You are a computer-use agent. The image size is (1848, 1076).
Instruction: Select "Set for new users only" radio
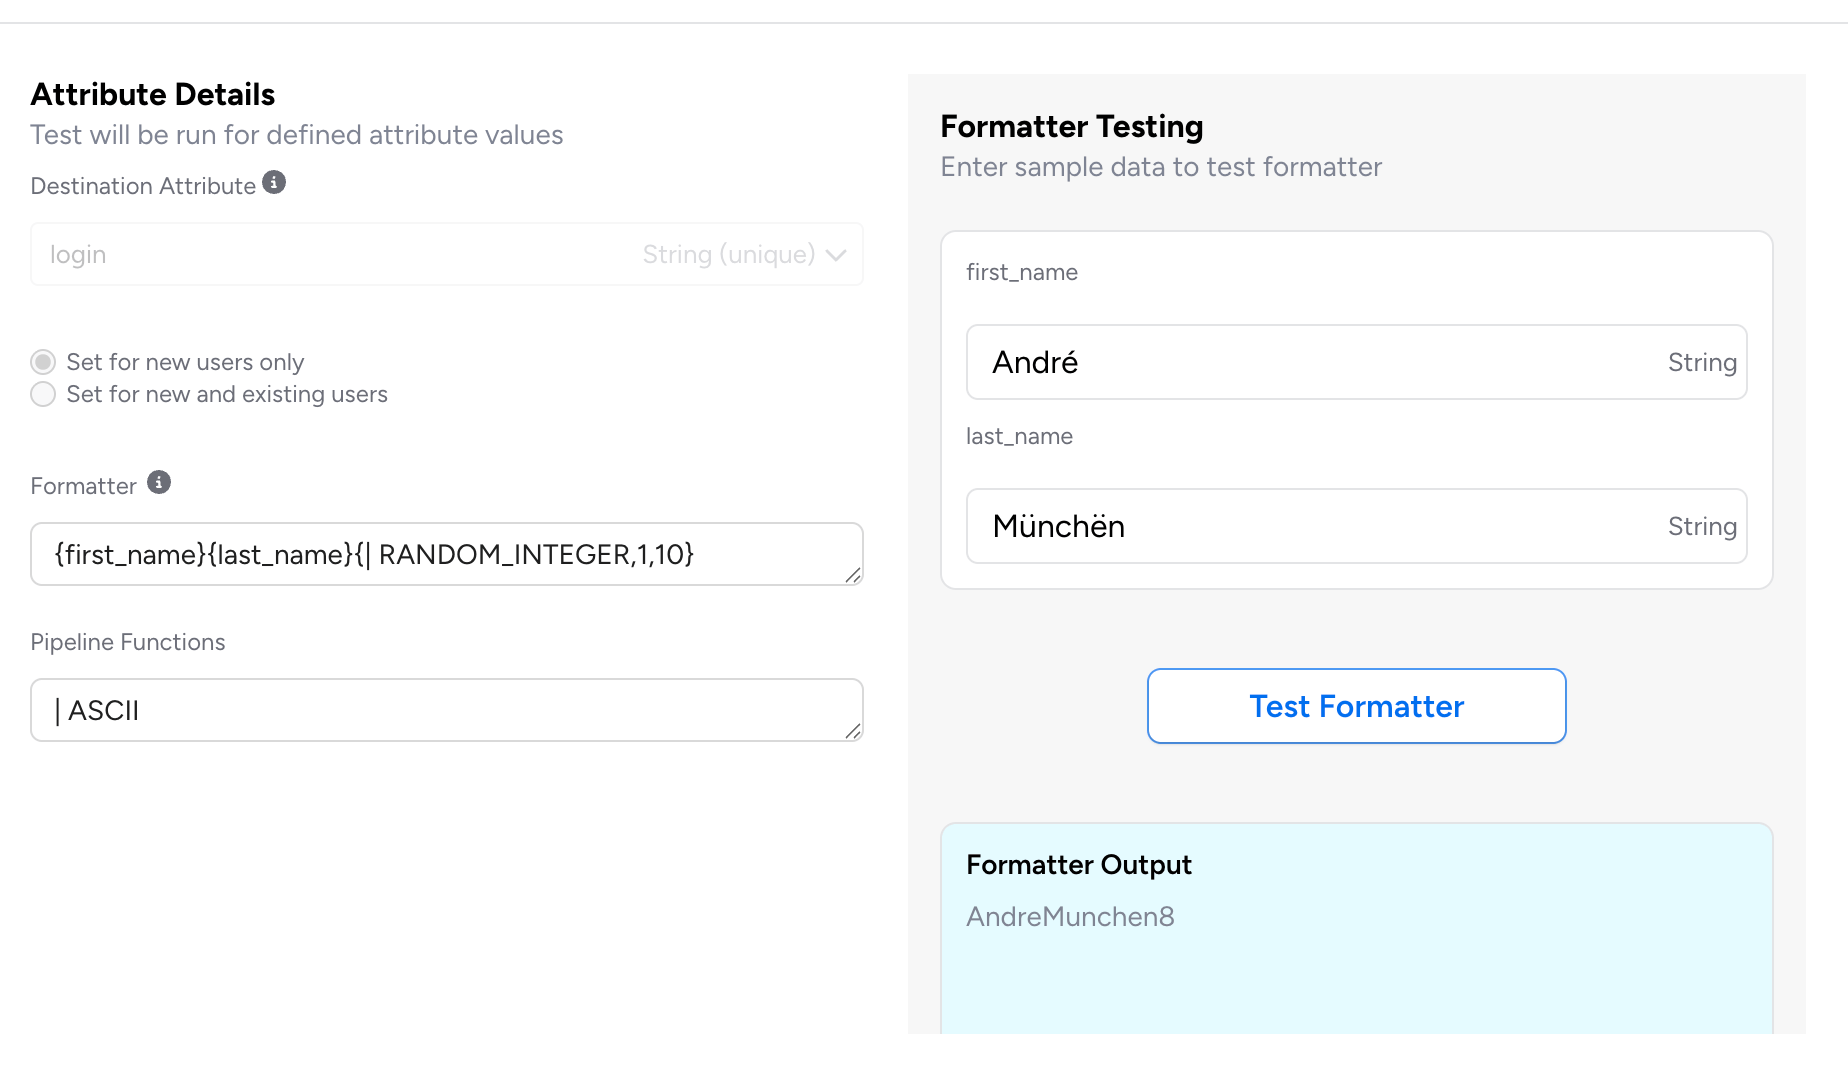coord(43,361)
